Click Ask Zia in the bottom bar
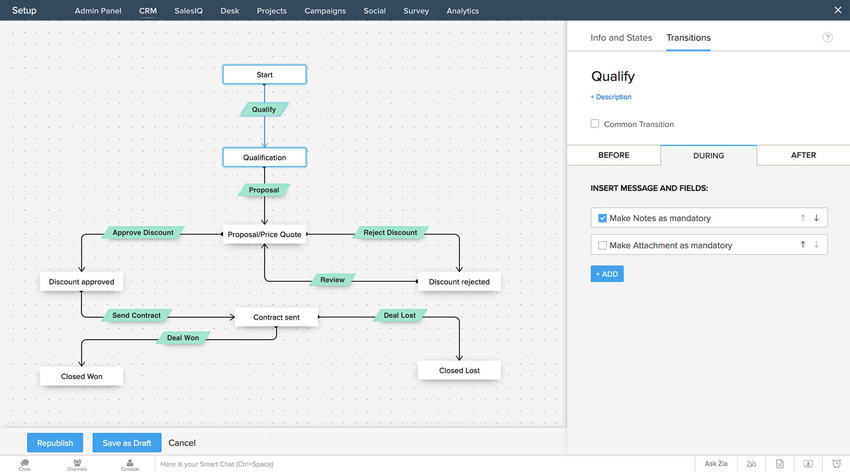850x472 pixels. click(x=716, y=464)
